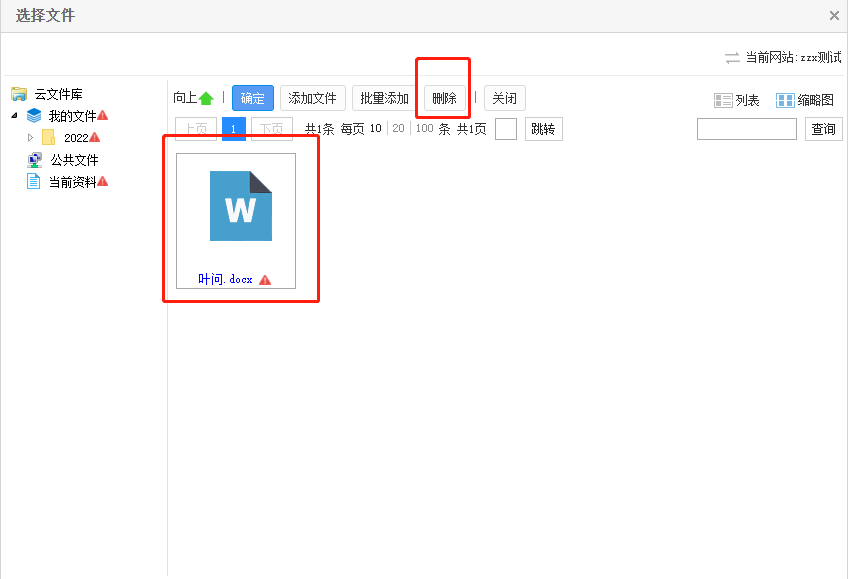This screenshot has height=579, width=848.
Task: Click the warning icon beside 当前资料
Action: pyautogui.click(x=102, y=182)
